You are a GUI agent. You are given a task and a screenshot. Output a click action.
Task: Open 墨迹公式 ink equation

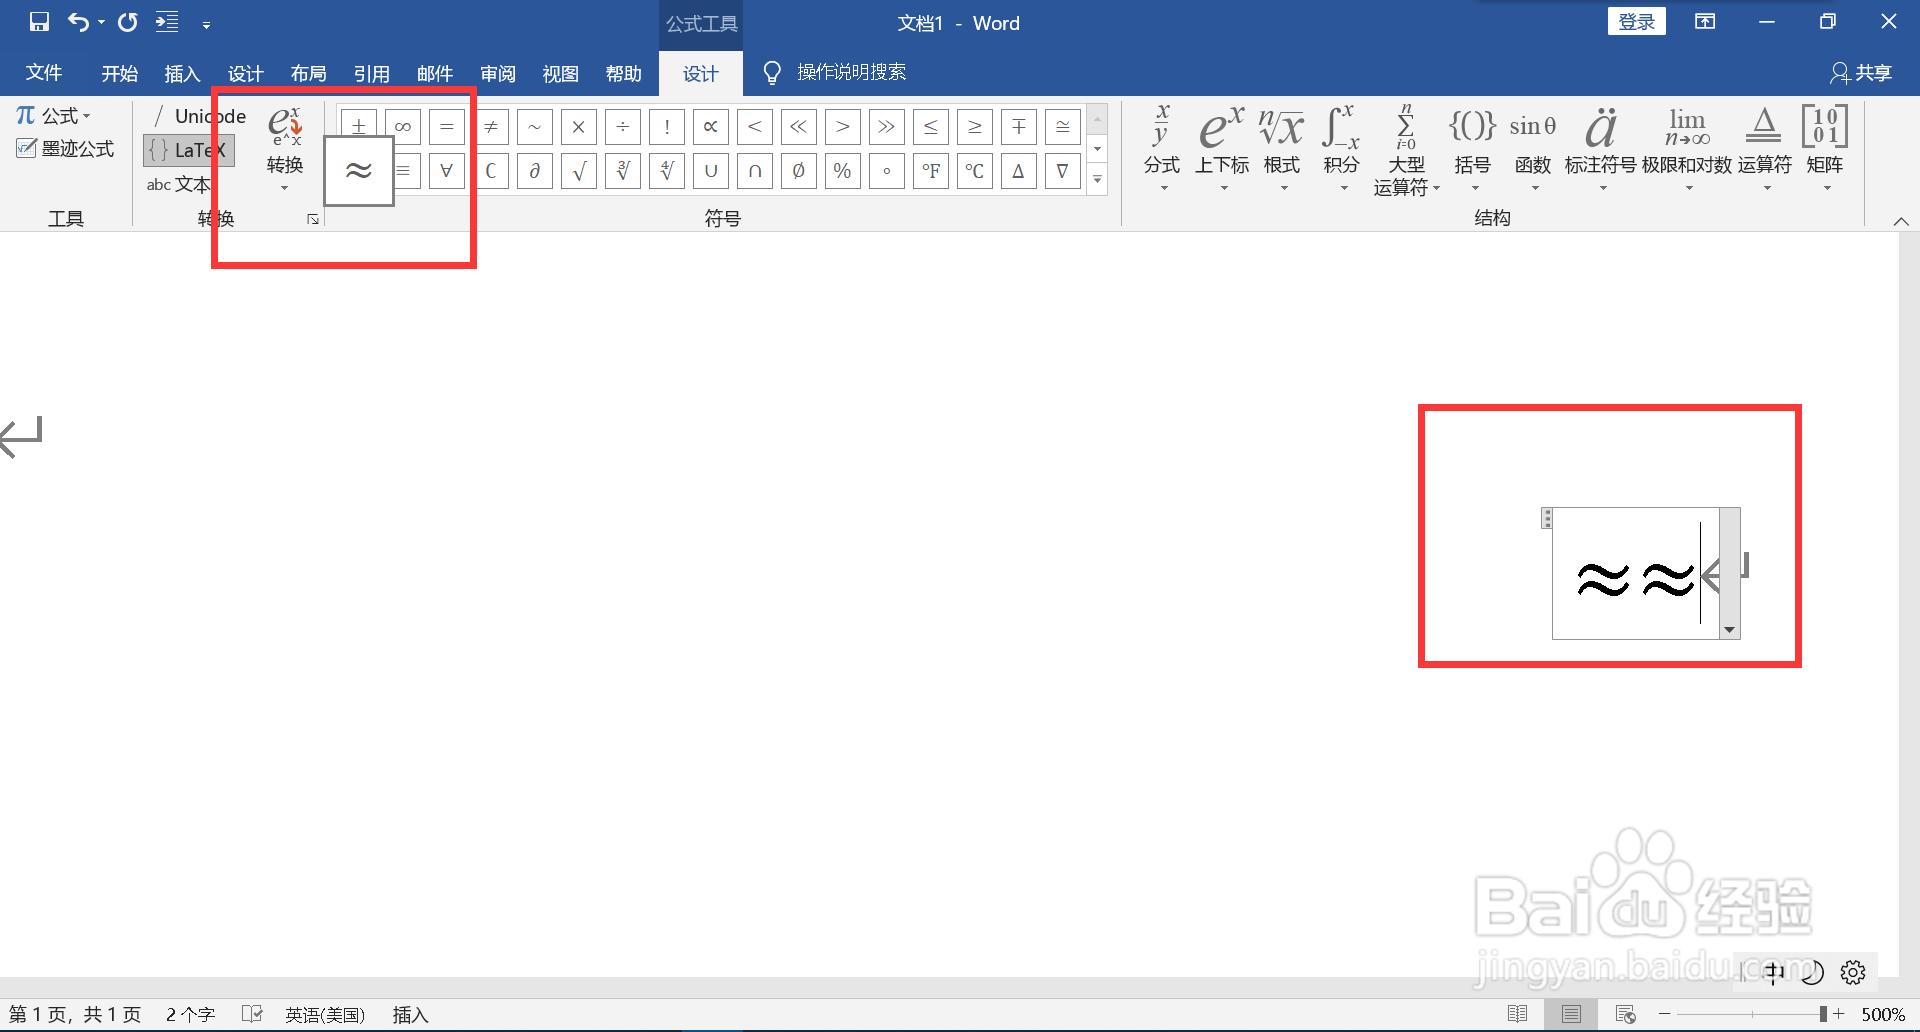pos(66,149)
